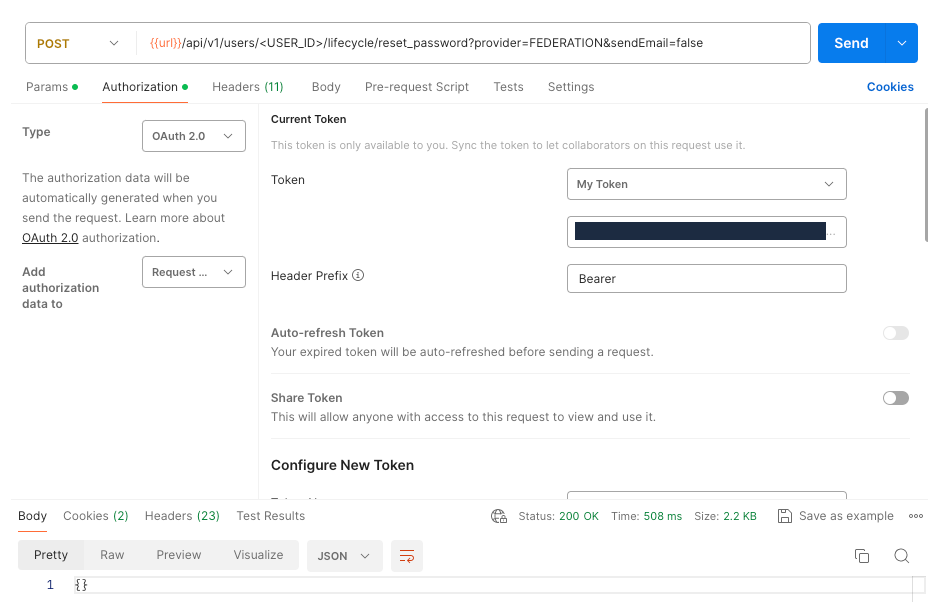
Task: Expand the OAuth 2.0 Type dropdown
Action: tap(194, 136)
